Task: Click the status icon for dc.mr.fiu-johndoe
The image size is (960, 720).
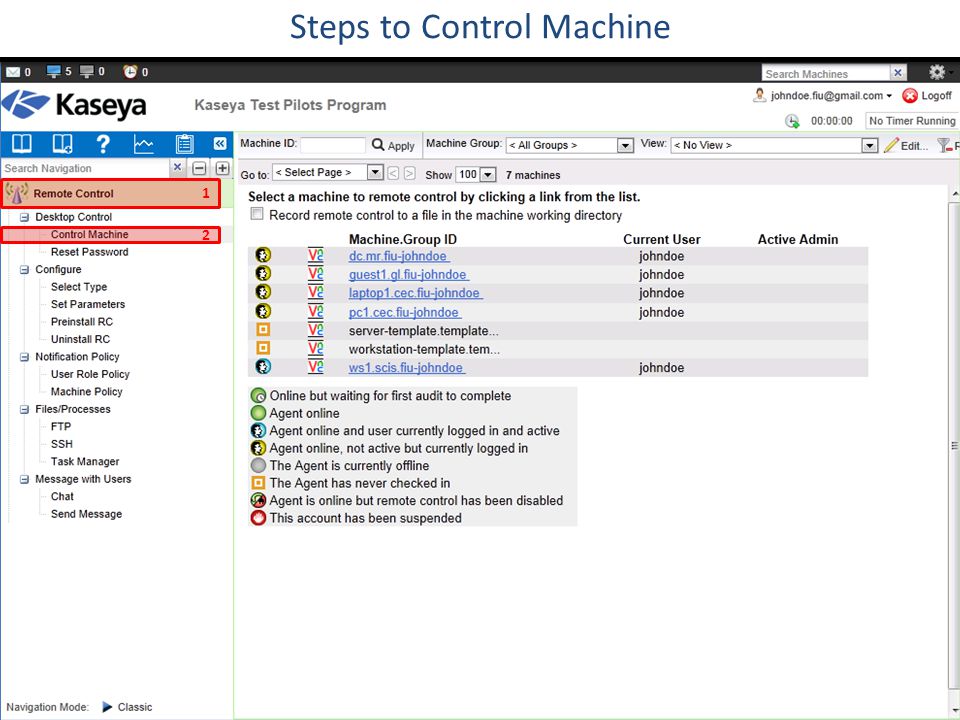Action: coord(263,255)
